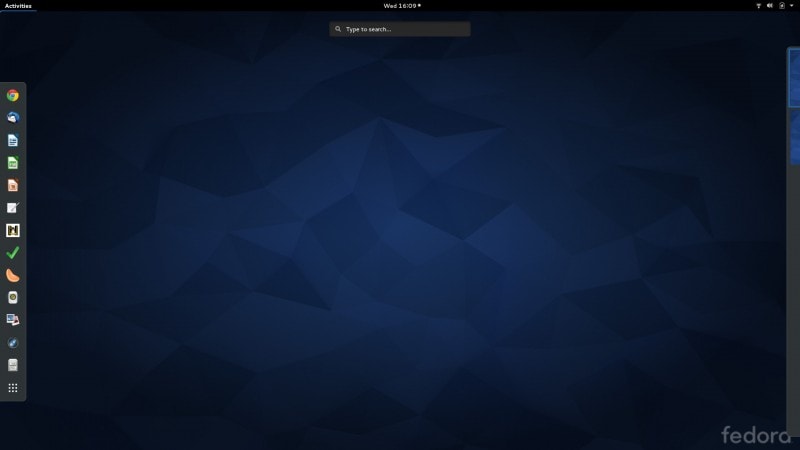
Task: Launch the black and yellow square app
Action: pyautogui.click(x=13, y=230)
